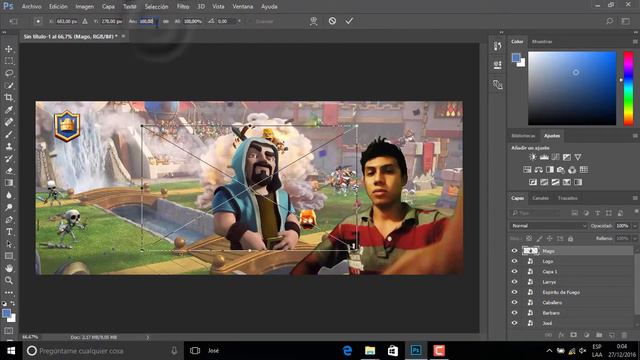
Task: Hide the Caballero layer
Action: (x=514, y=302)
